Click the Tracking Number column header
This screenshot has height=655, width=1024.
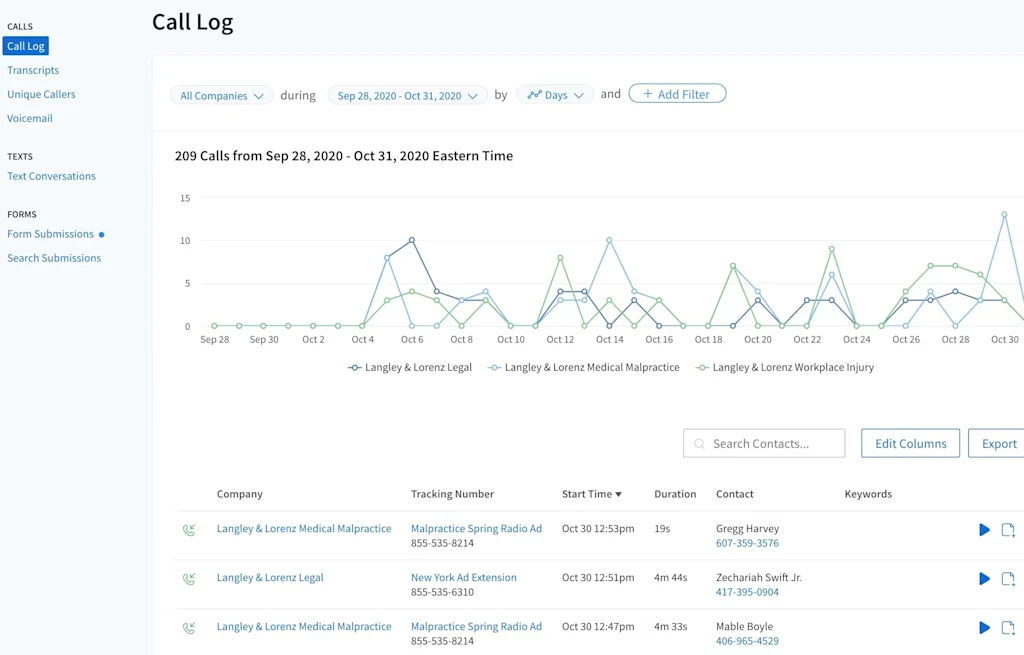click(453, 494)
